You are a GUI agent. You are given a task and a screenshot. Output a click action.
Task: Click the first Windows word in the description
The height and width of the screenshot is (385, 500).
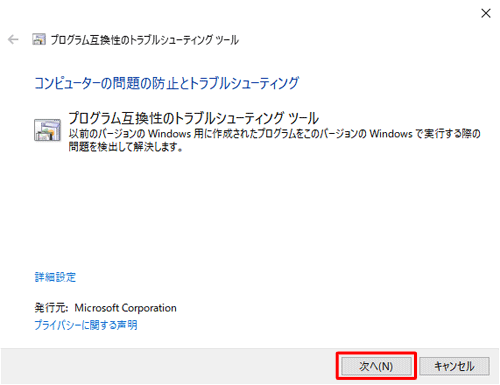tap(169, 134)
